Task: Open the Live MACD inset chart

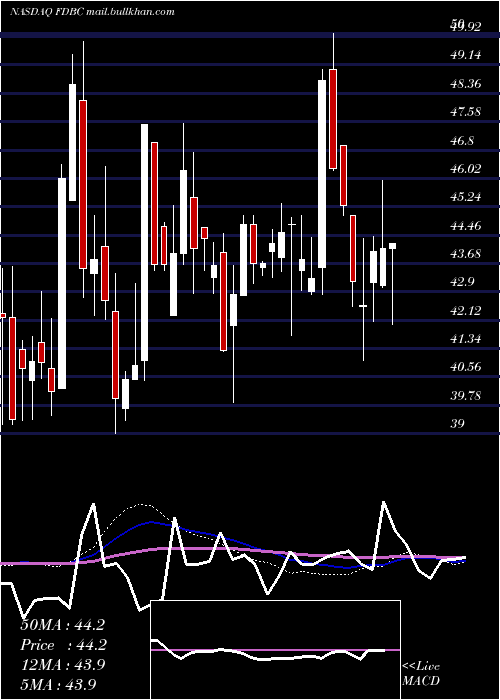Action: click(275, 650)
